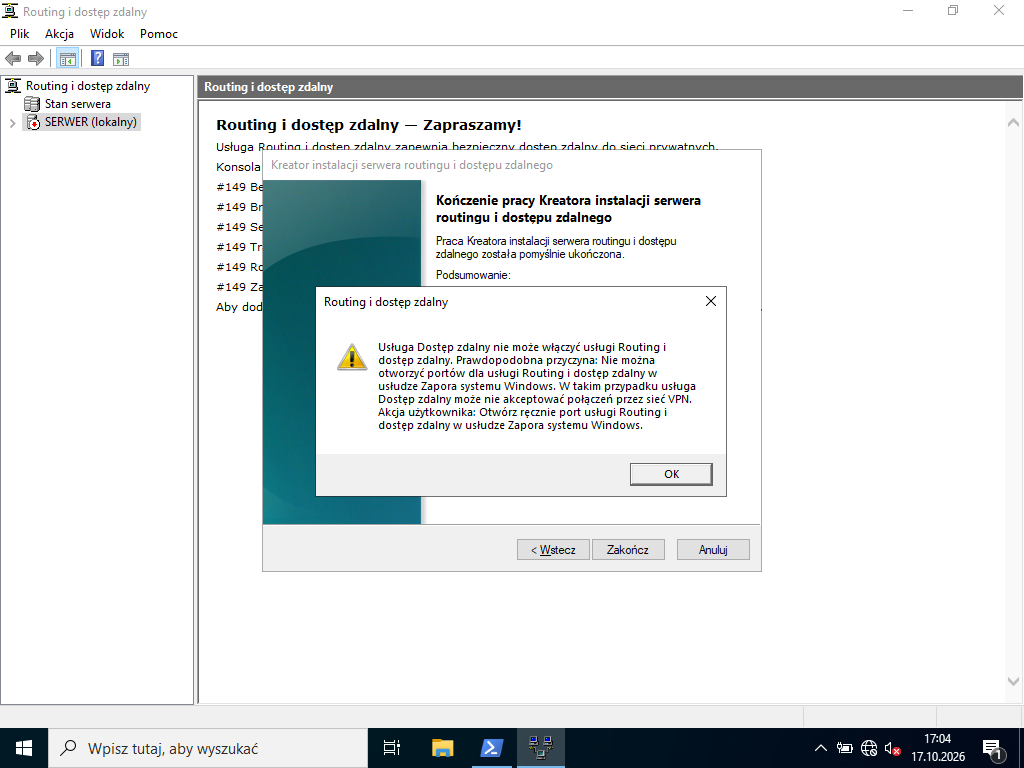Click the Forward arrow in the console toolbar
Viewport: 1024px width, 768px height.
point(36,59)
